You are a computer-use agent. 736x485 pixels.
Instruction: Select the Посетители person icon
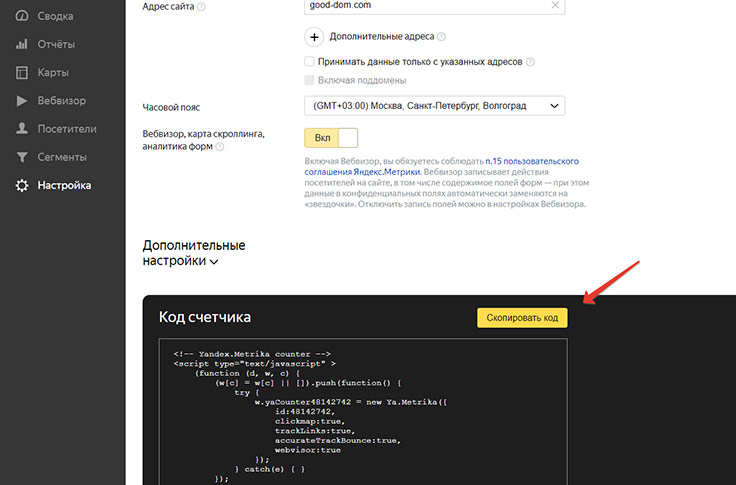(21, 129)
